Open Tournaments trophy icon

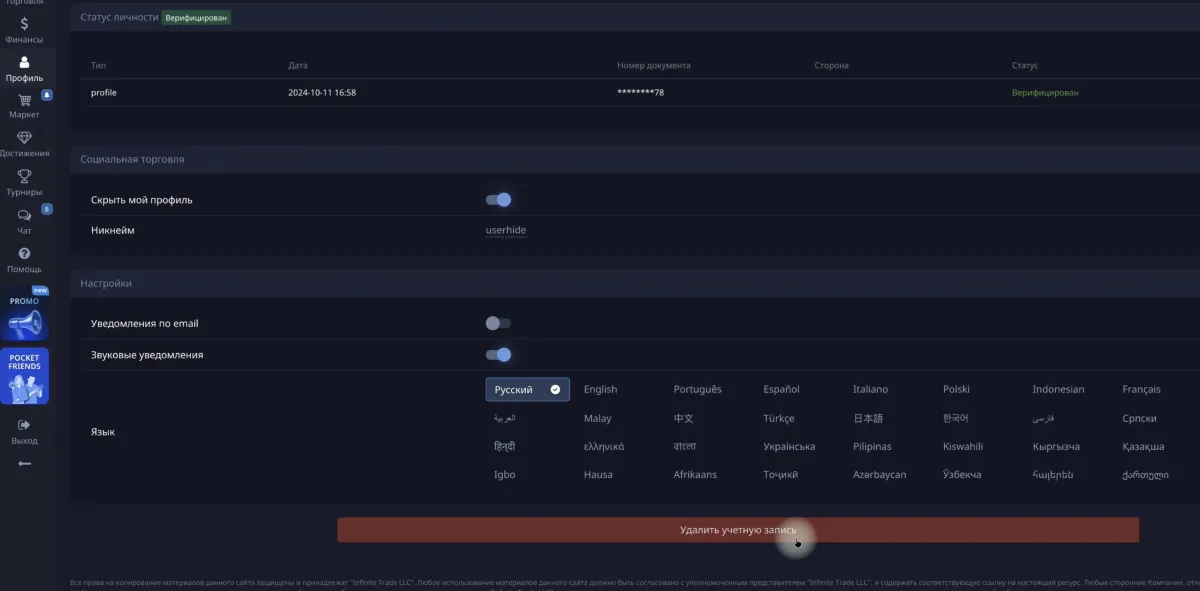[24, 177]
